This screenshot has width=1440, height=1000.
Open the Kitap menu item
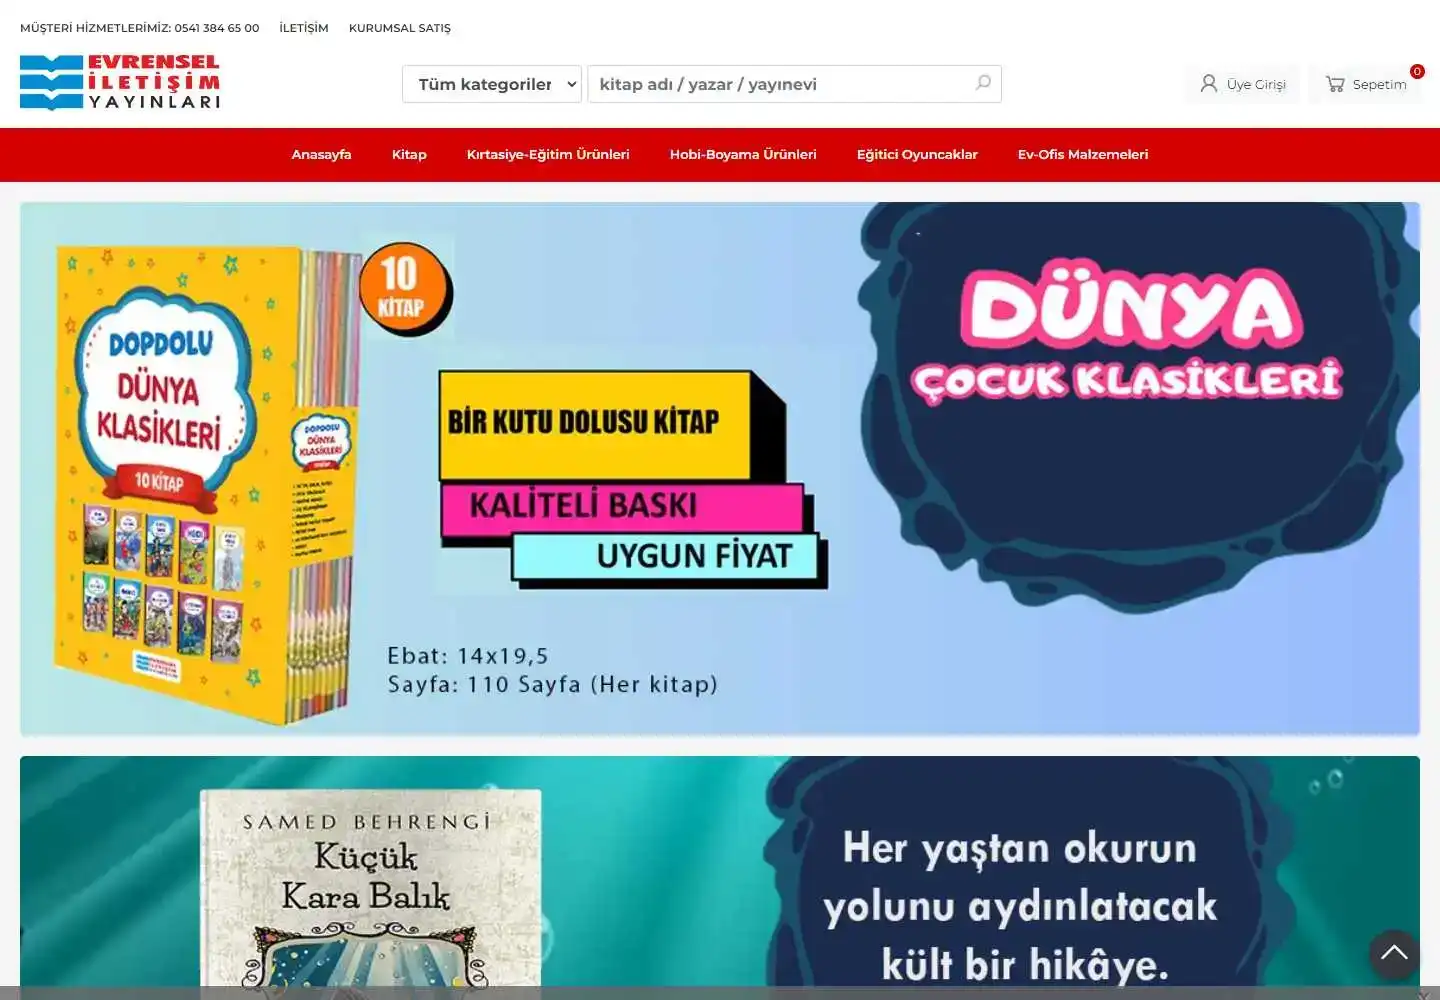(x=409, y=154)
